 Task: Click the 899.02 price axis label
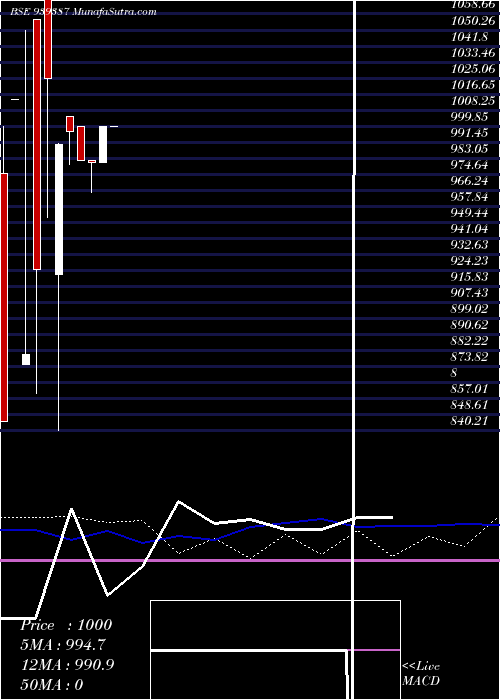tap(469, 309)
